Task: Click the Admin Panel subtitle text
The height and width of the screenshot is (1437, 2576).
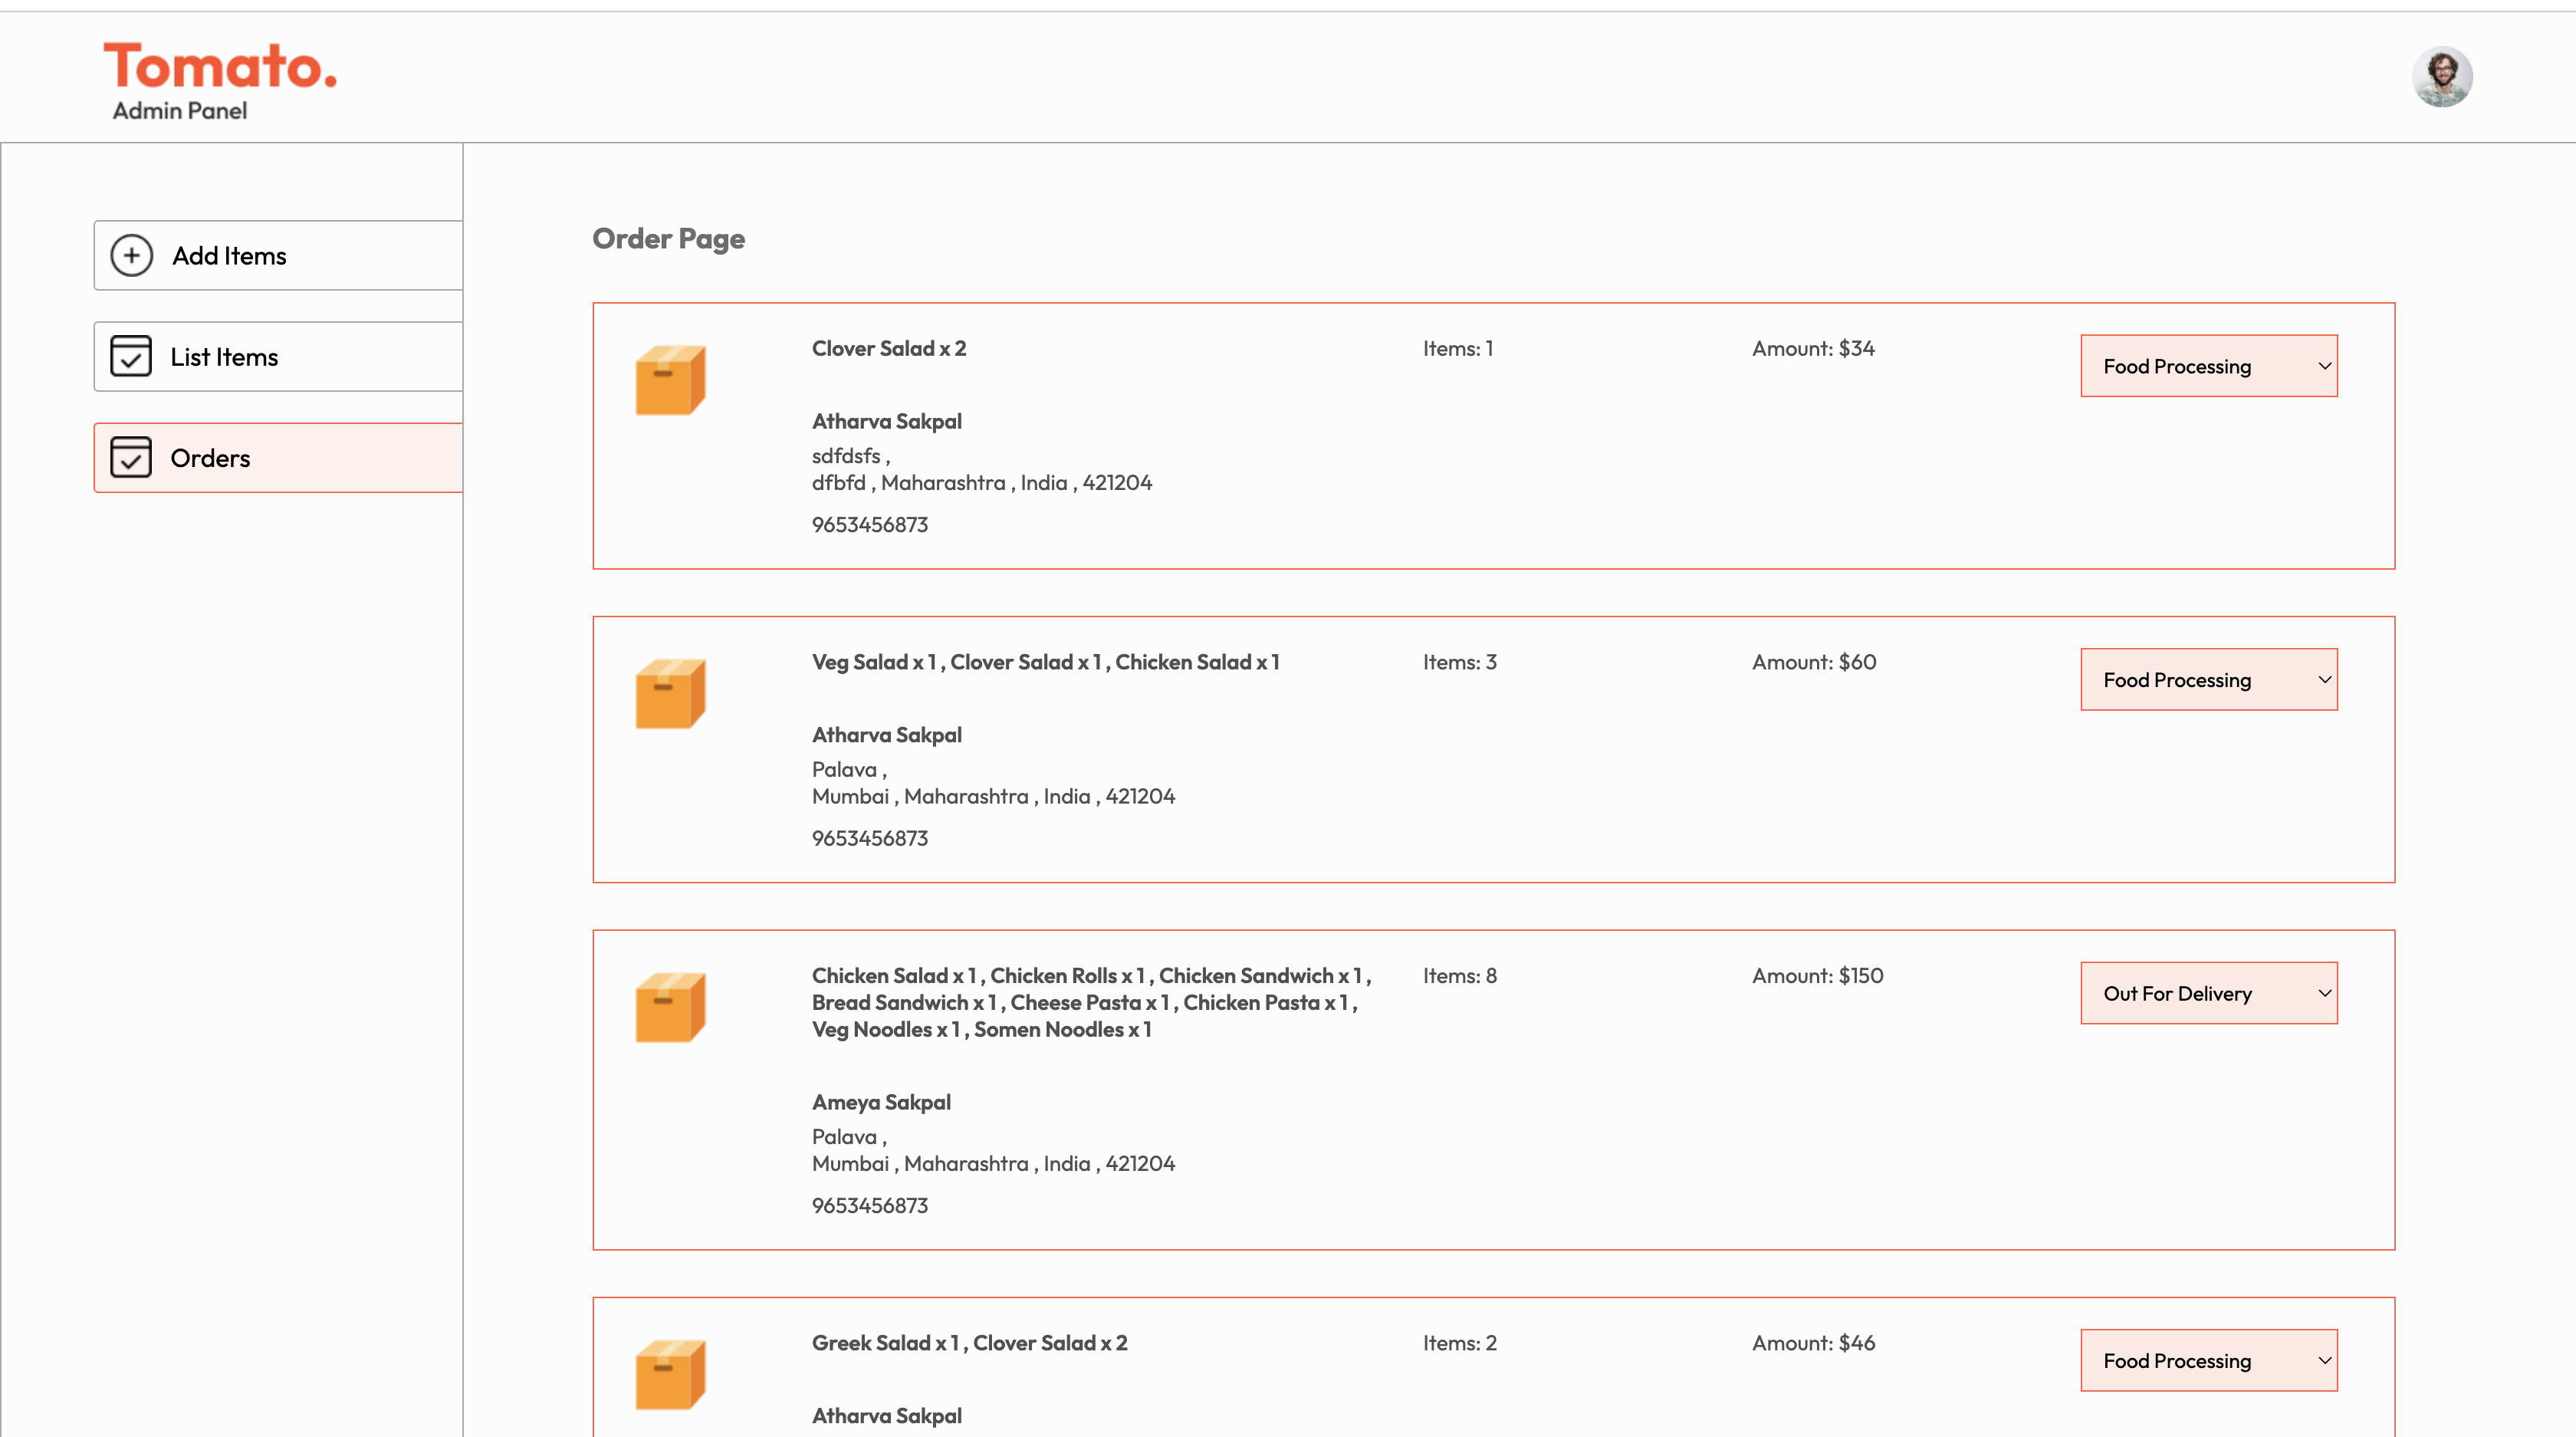Action: (x=180, y=111)
